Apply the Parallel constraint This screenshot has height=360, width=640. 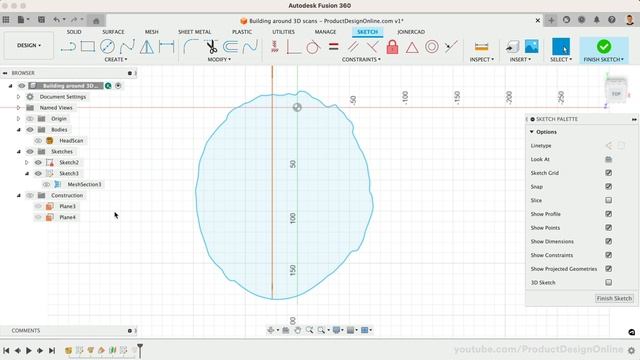point(353,47)
